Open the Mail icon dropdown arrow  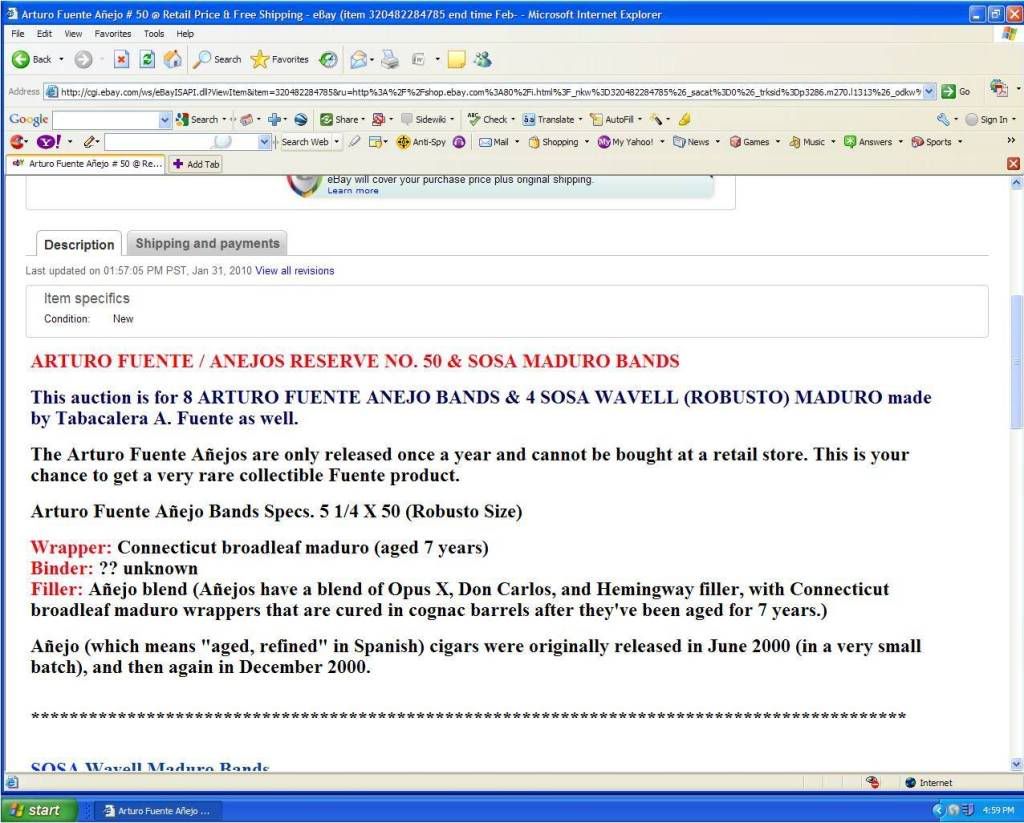click(x=372, y=60)
